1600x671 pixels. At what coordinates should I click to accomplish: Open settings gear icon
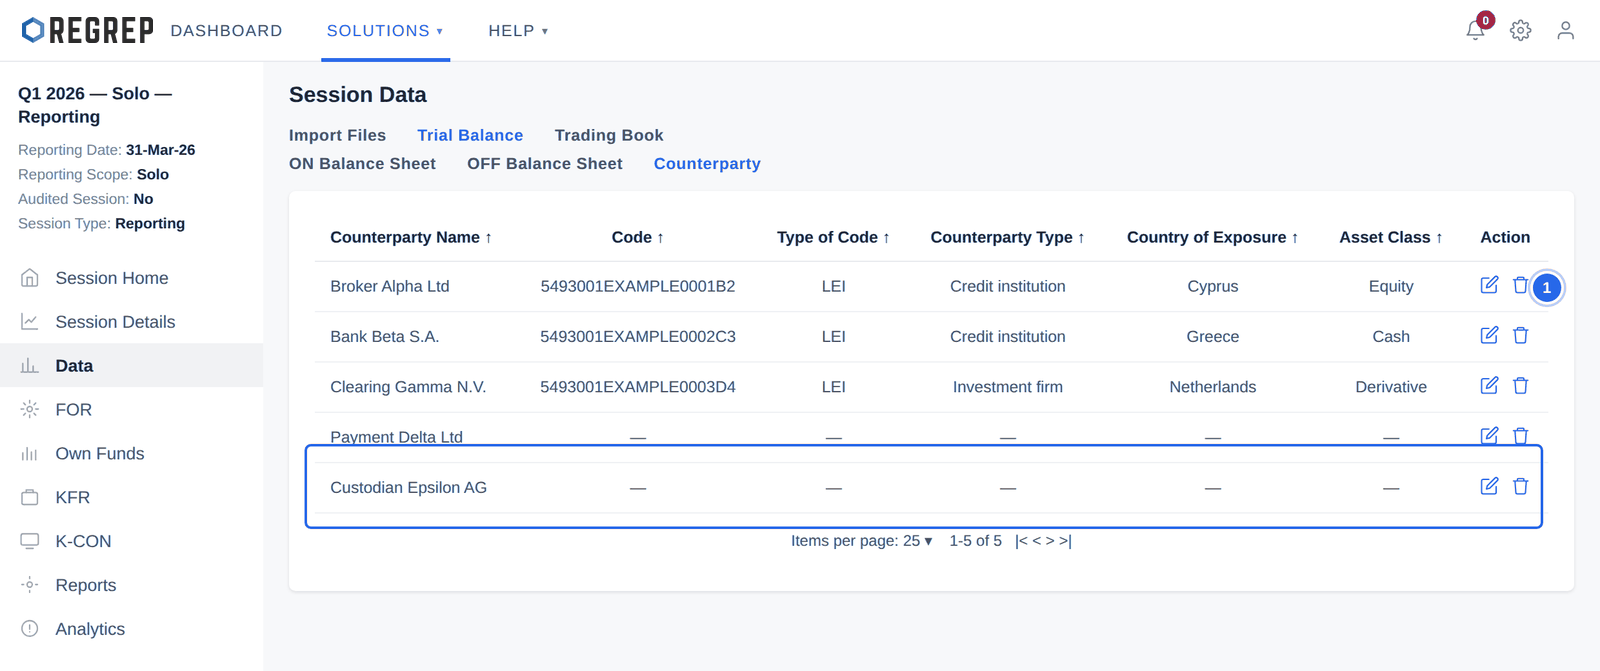coord(1520,30)
